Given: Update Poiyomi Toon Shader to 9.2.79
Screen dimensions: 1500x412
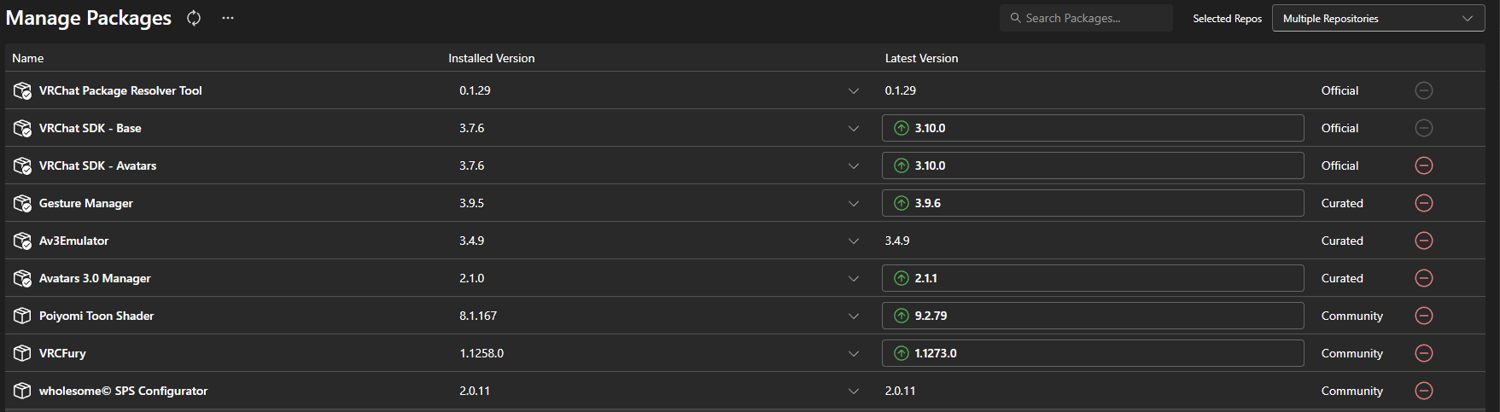Looking at the screenshot, I should pyautogui.click(x=1092, y=316).
